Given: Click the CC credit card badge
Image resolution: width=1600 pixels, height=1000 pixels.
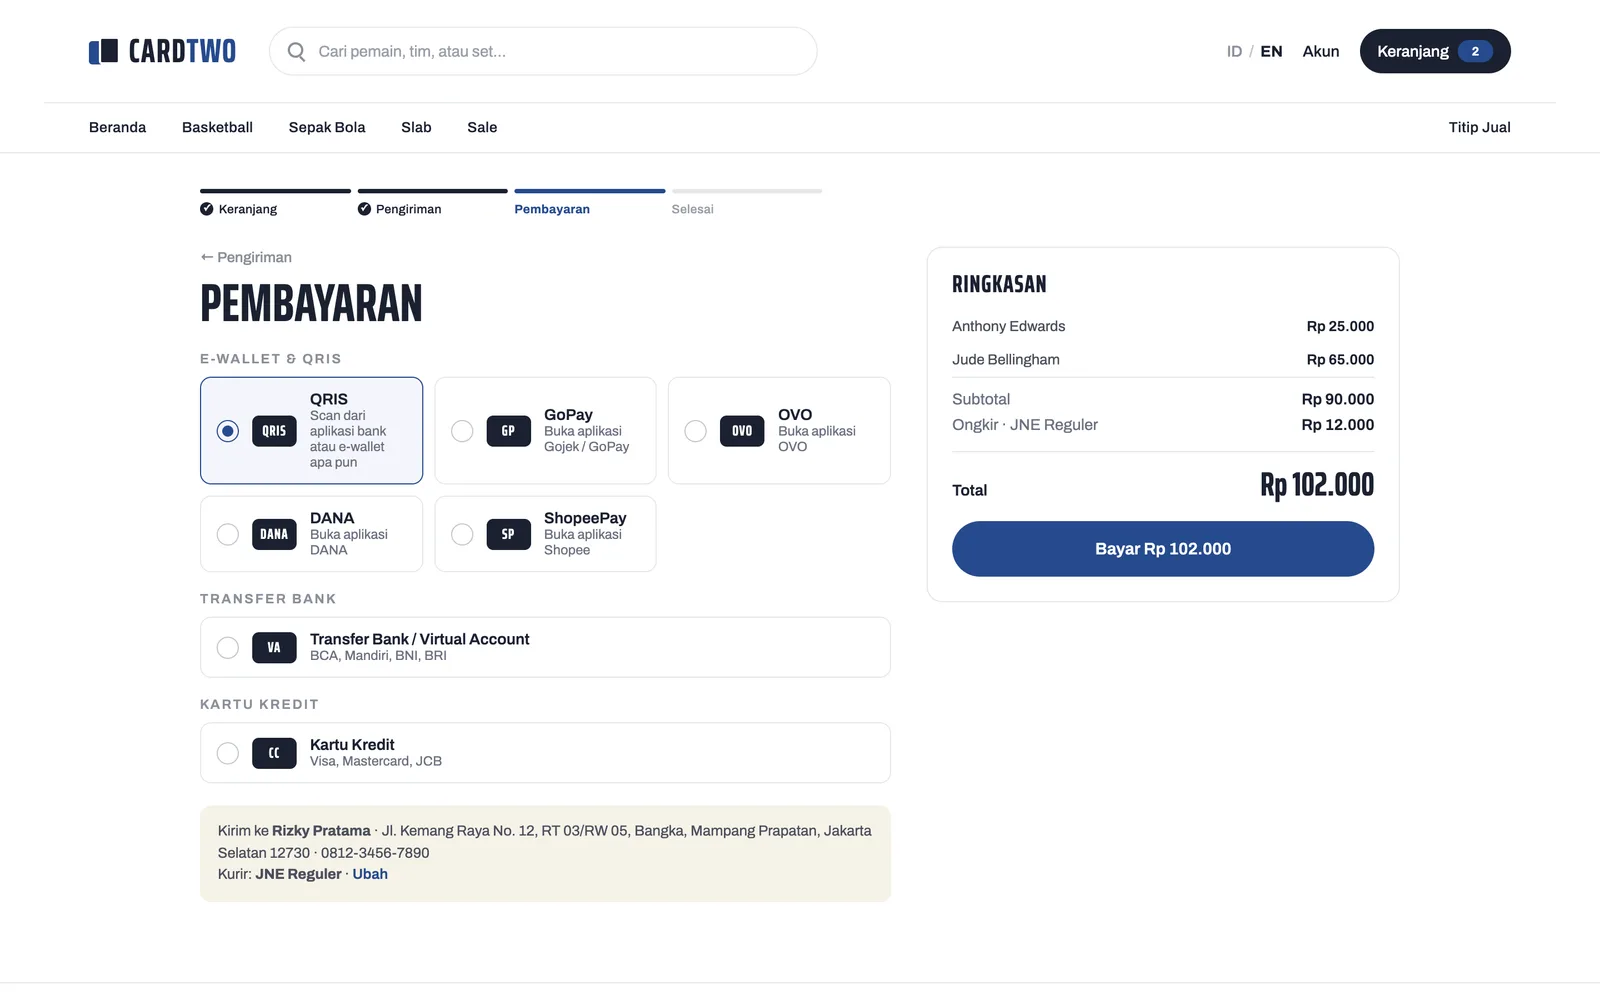Looking at the screenshot, I should click(274, 753).
